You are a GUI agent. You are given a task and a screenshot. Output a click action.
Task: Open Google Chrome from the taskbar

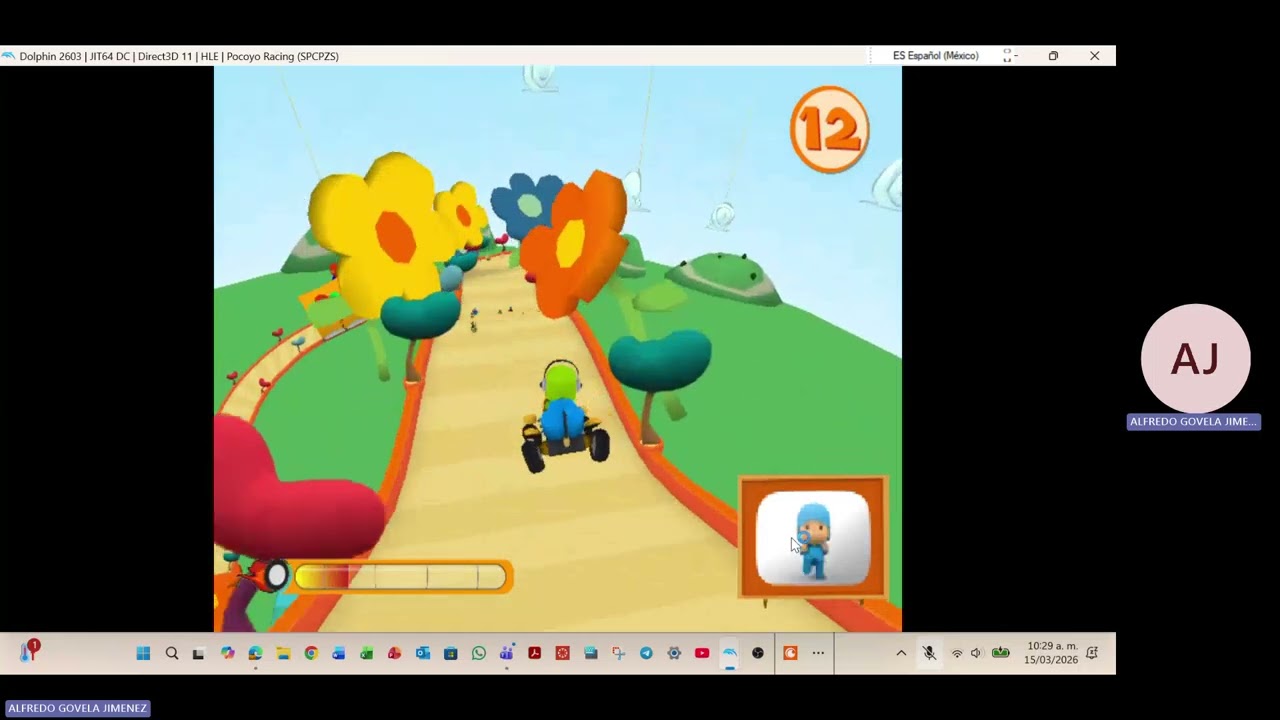click(311, 653)
